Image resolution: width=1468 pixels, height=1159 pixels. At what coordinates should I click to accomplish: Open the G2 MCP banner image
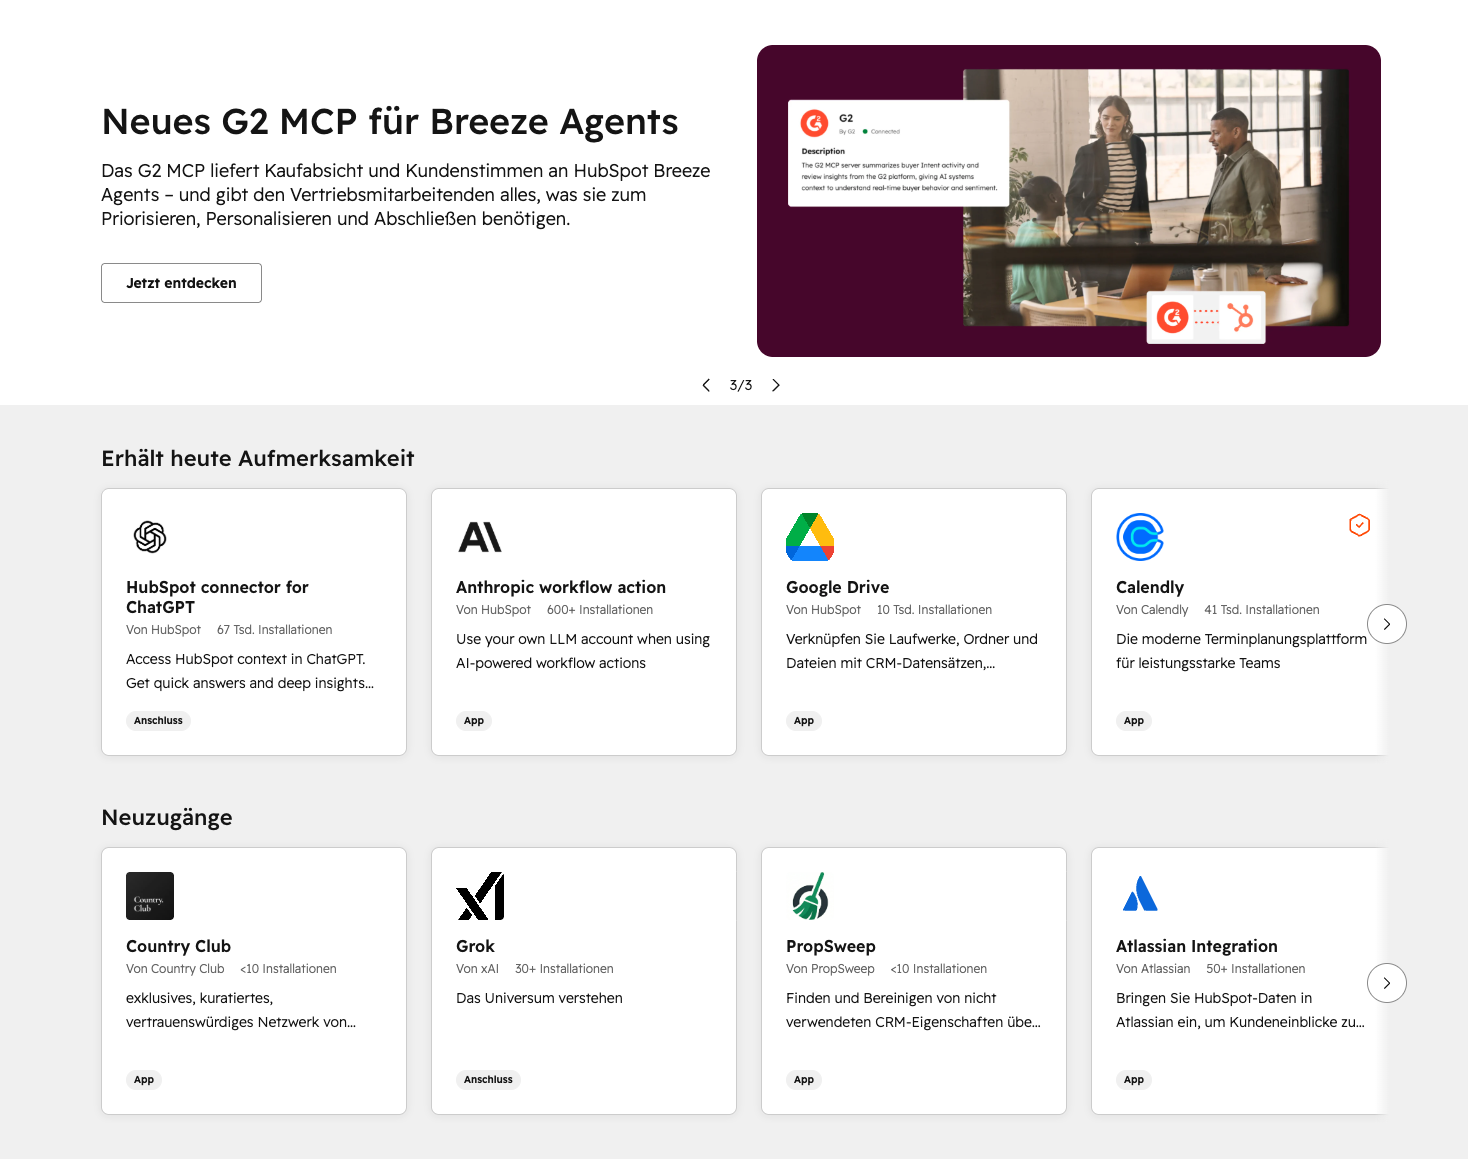(x=1069, y=201)
